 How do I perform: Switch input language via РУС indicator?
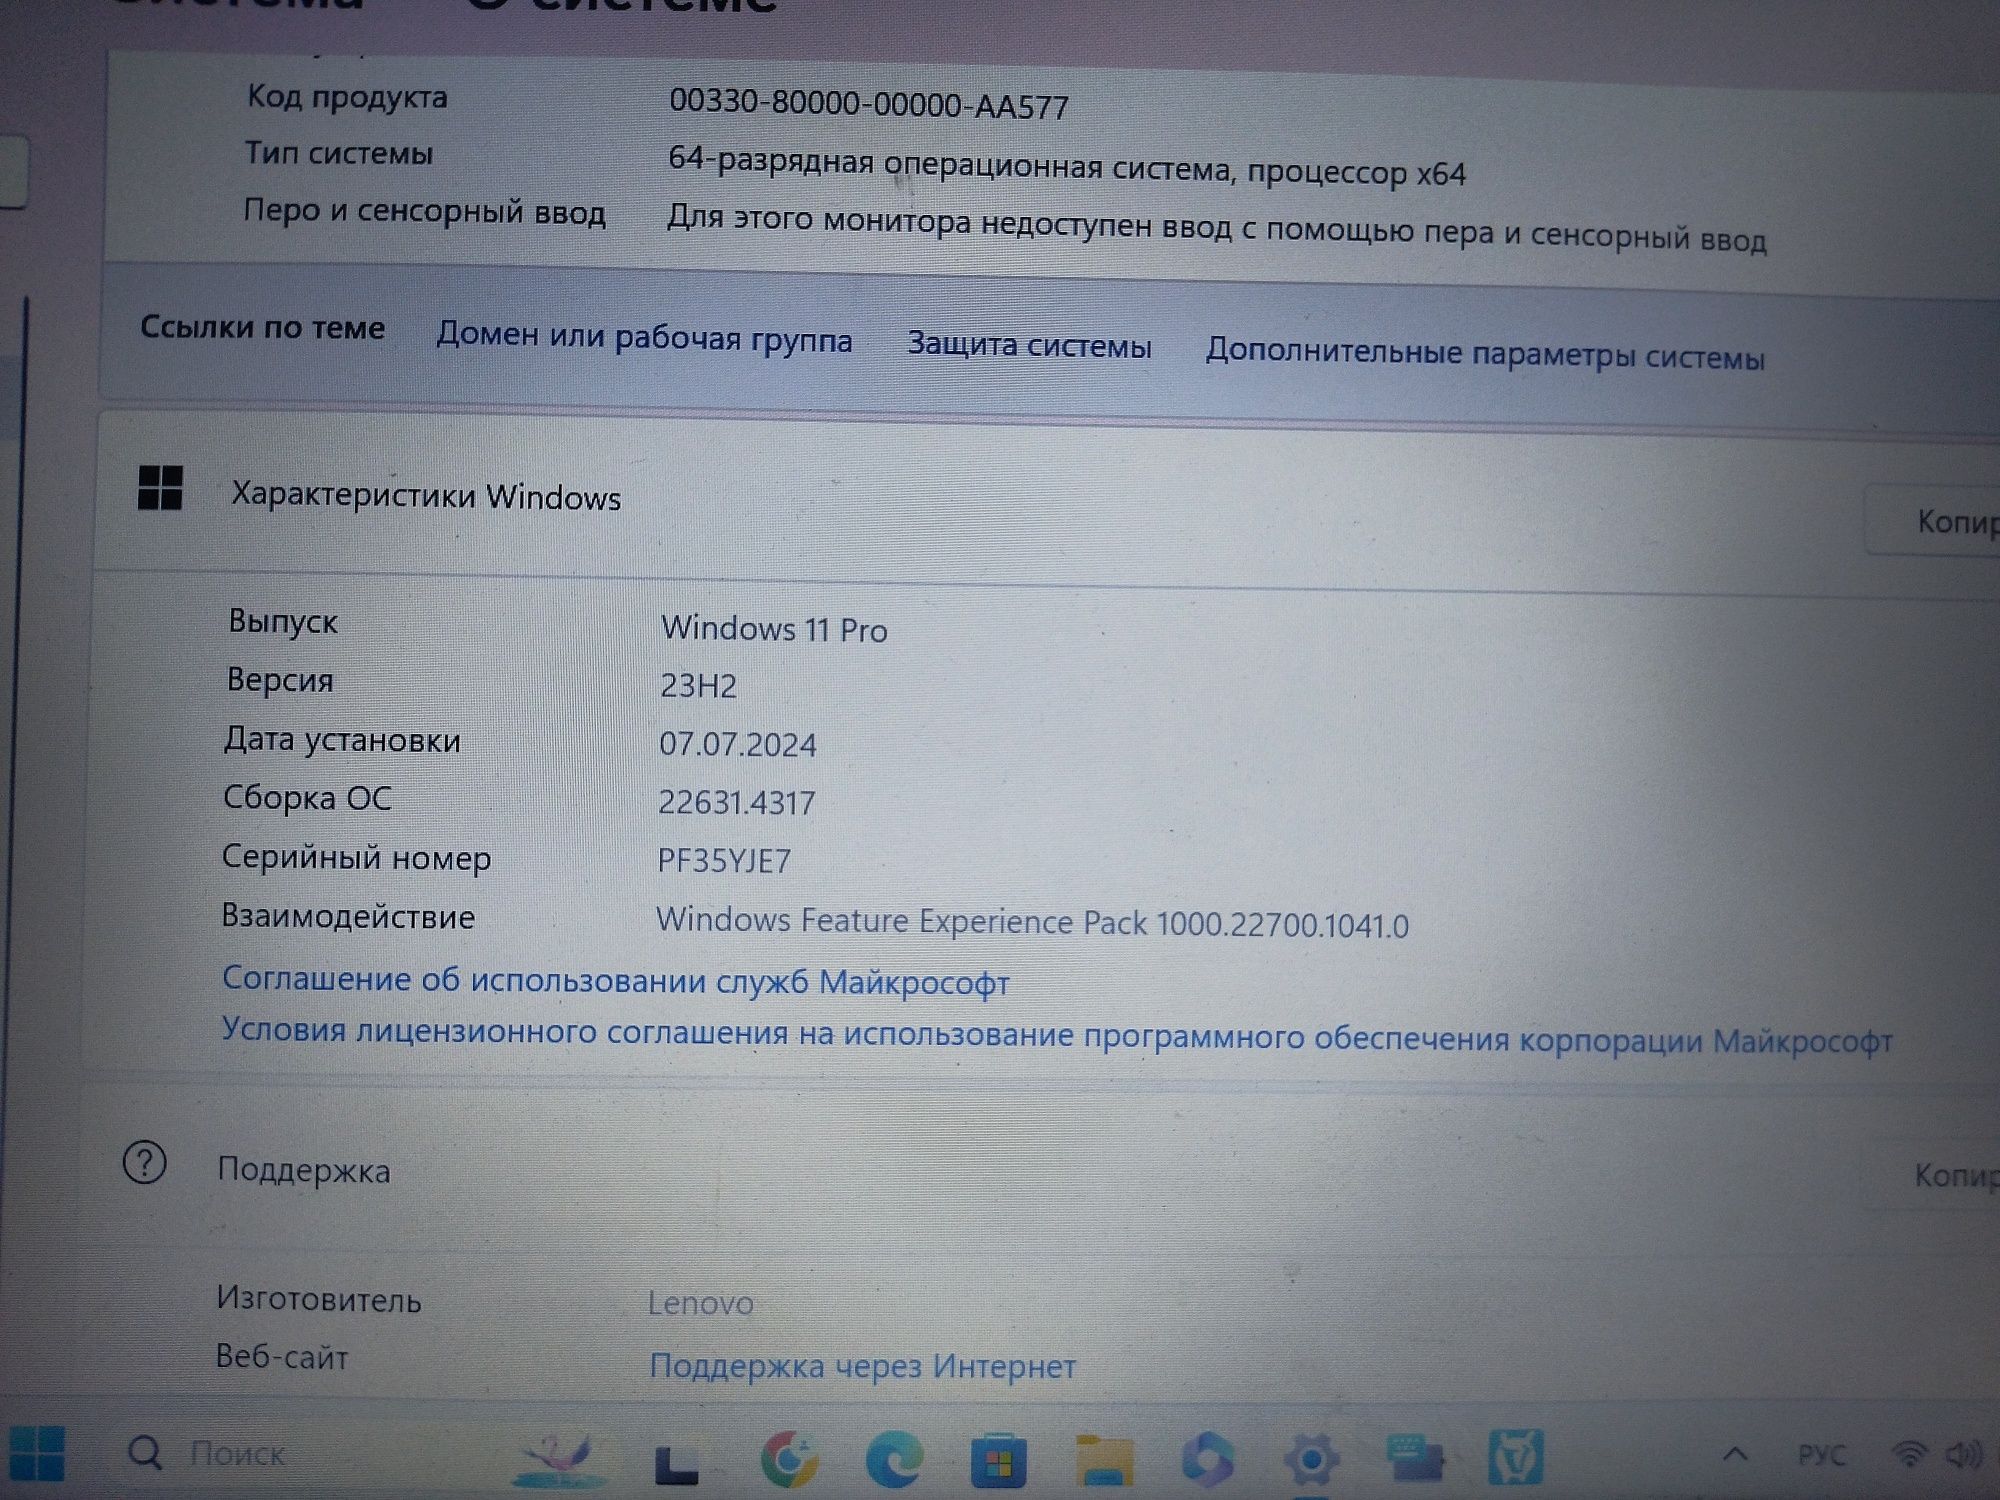click(x=1821, y=1455)
